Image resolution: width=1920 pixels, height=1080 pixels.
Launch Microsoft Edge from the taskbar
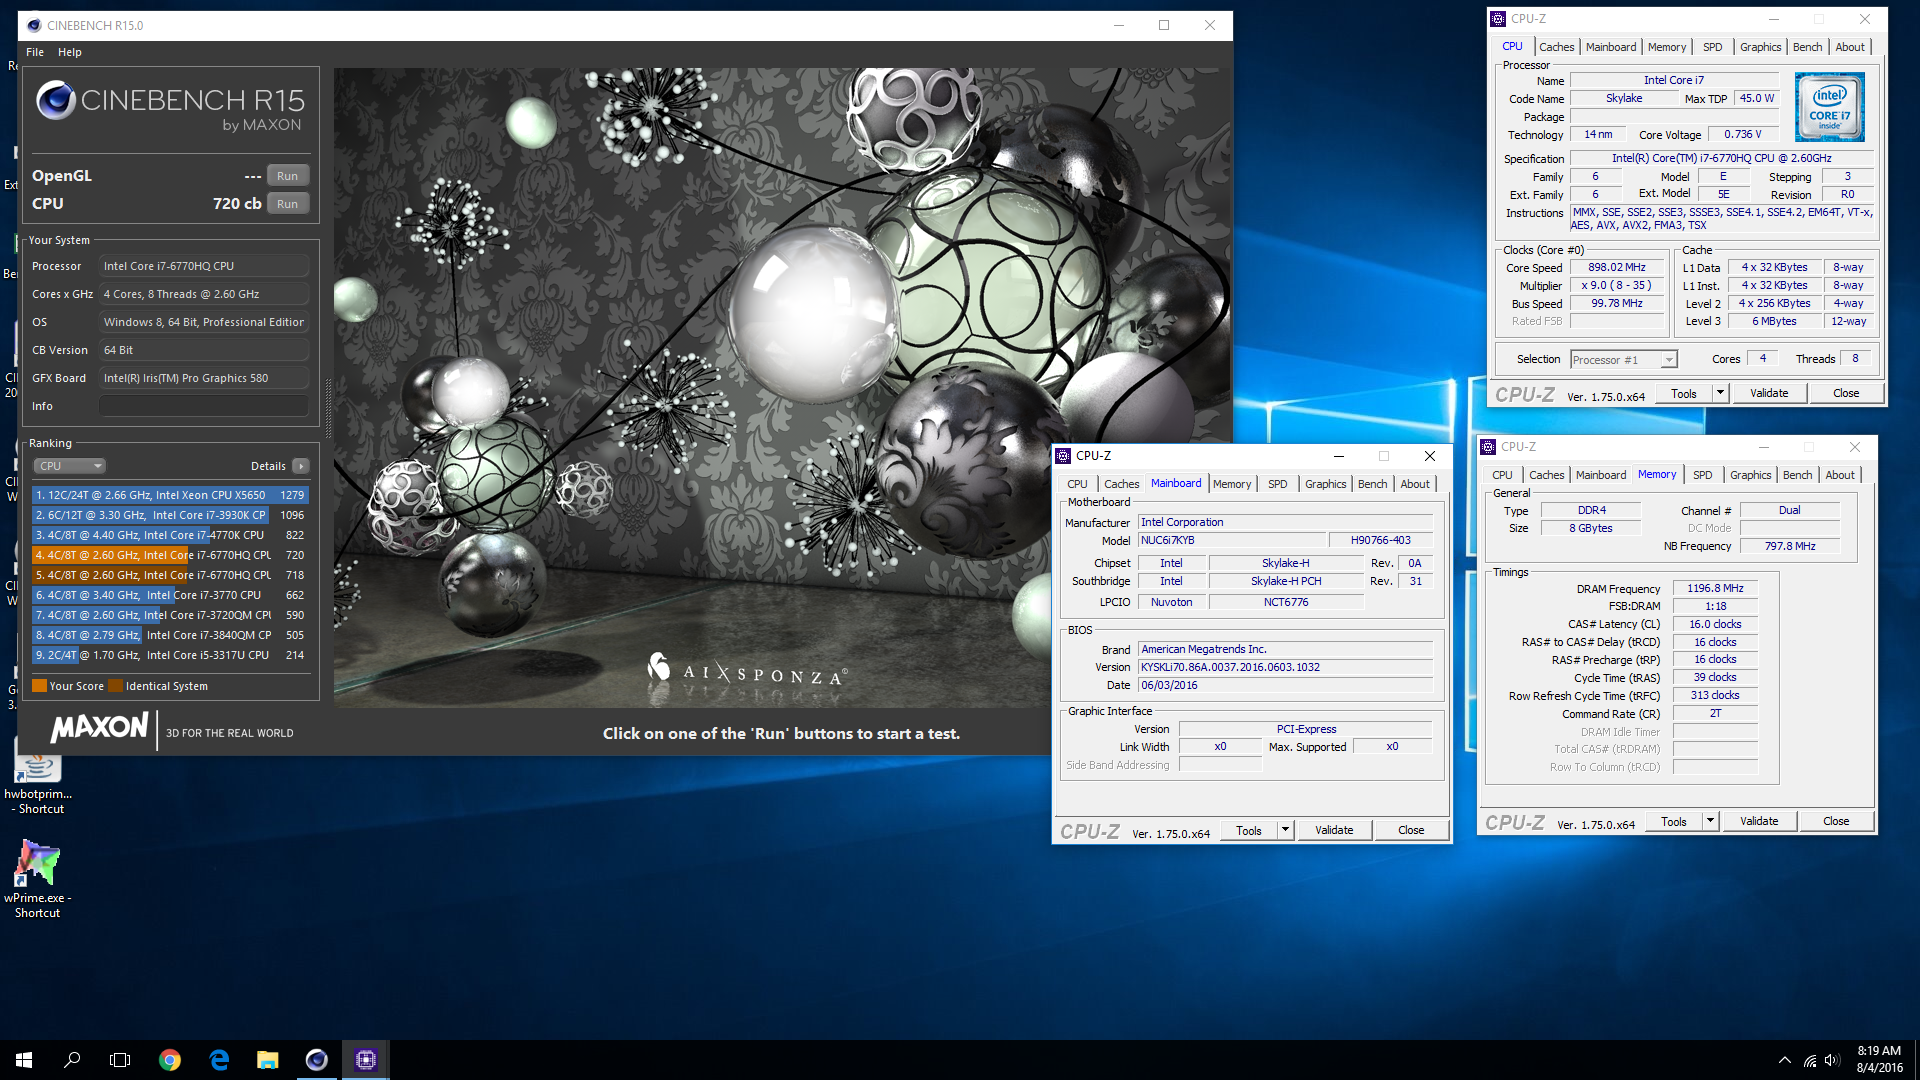coord(219,1060)
